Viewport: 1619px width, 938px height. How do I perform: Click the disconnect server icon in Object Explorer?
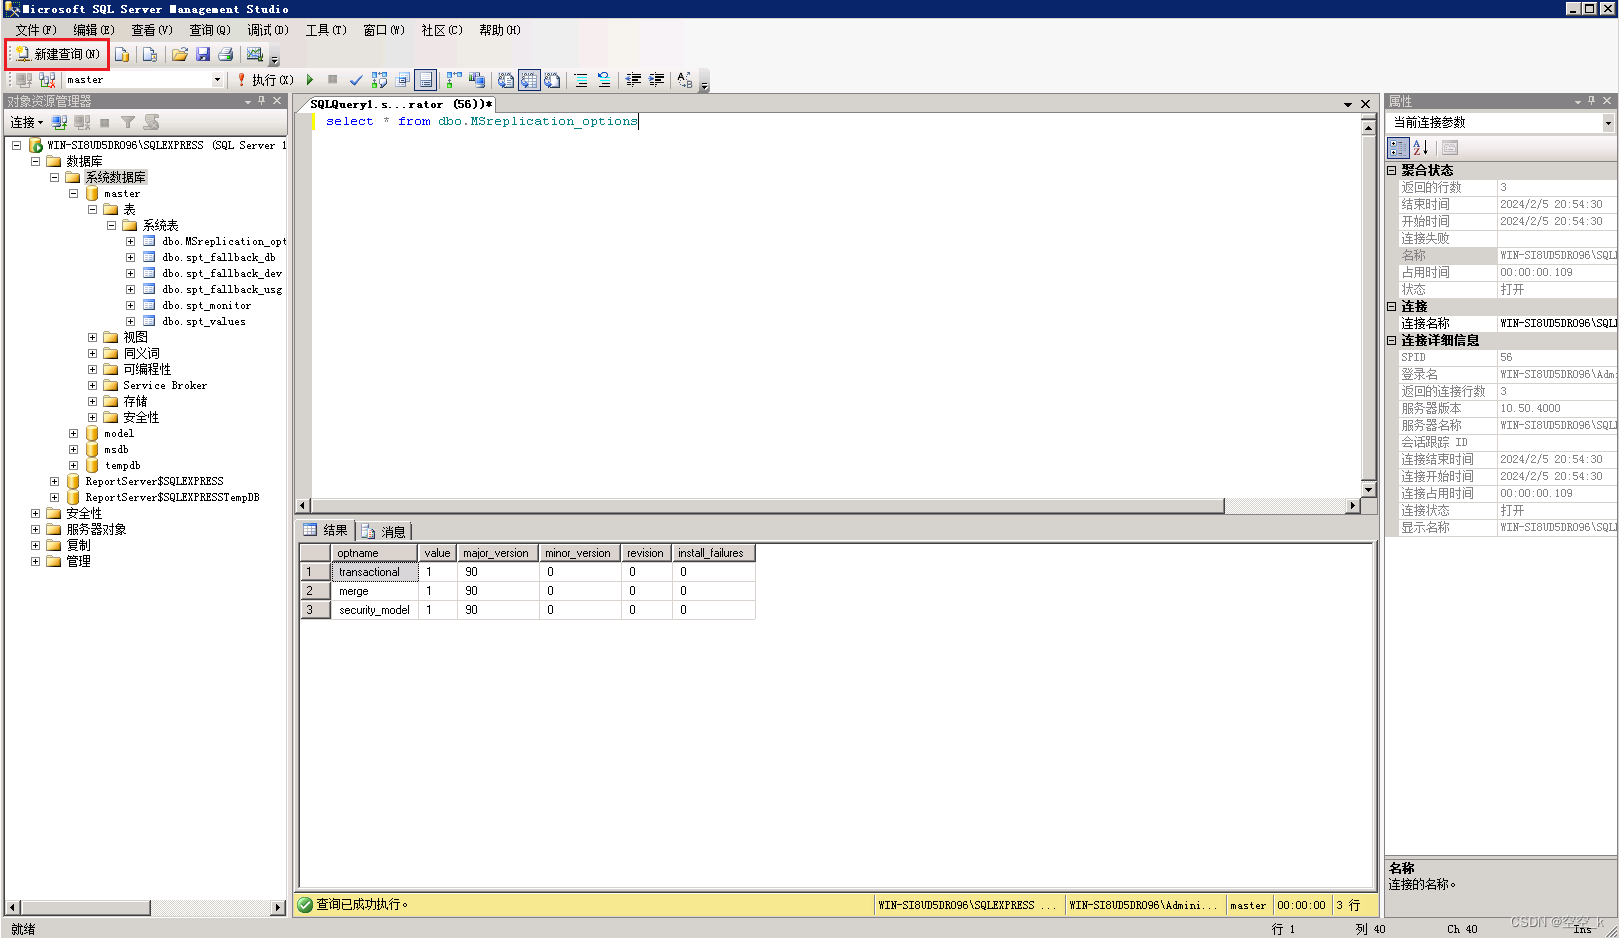pos(82,122)
